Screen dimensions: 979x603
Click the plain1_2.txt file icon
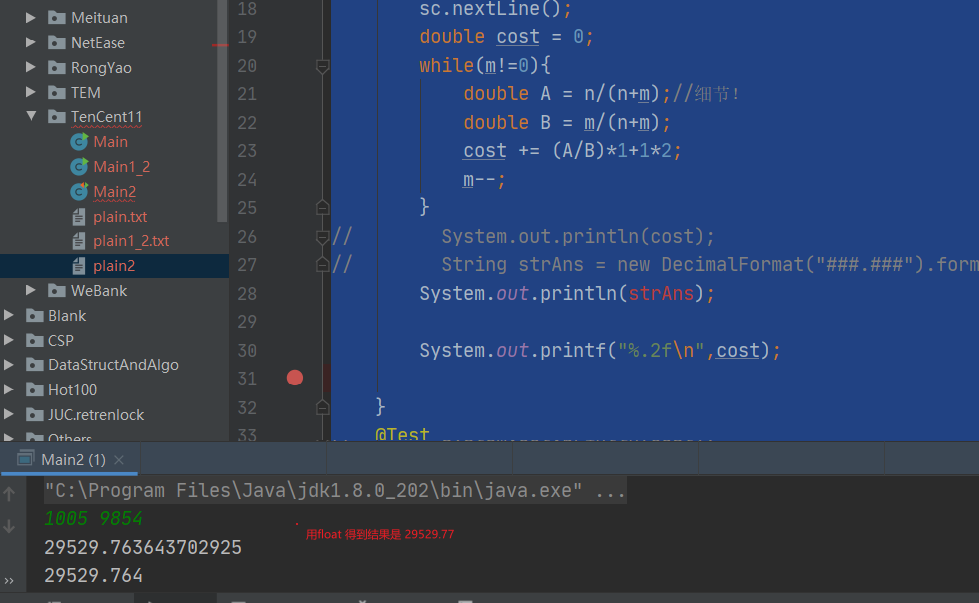tap(79, 241)
